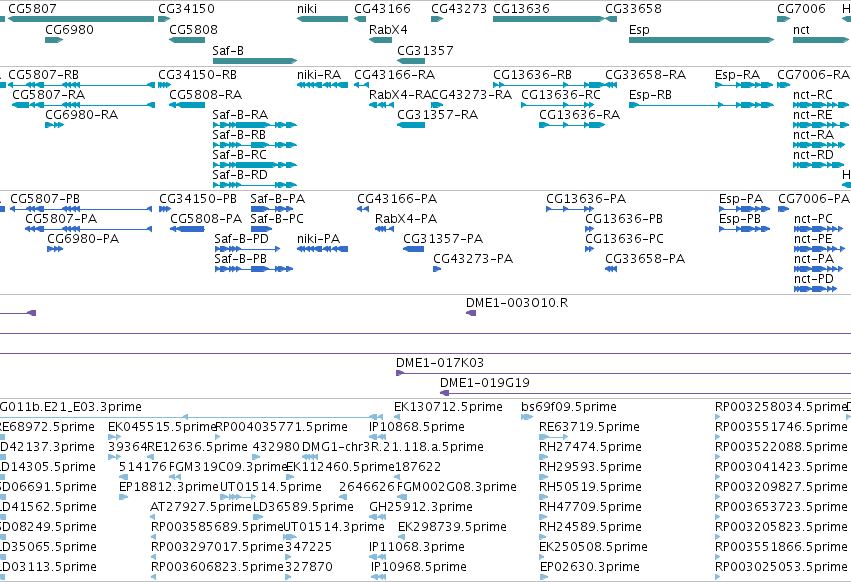Click transcript CG5808-RA
The width and height of the screenshot is (851, 582).
(187, 105)
